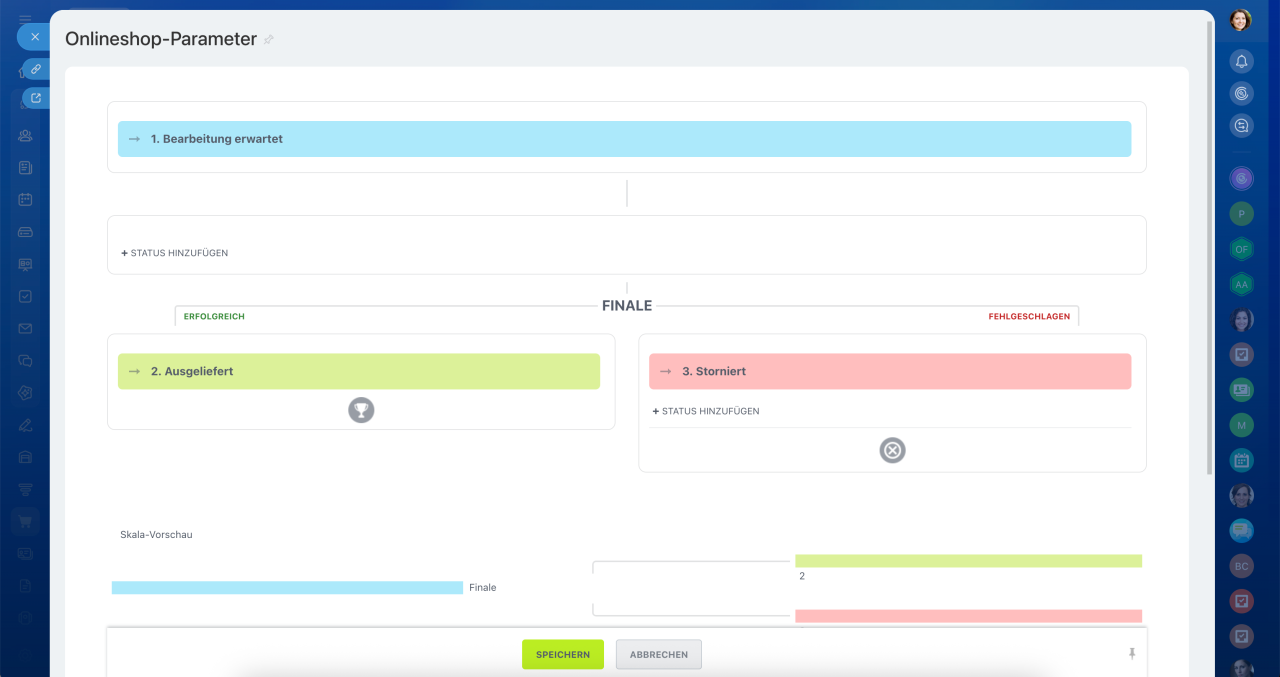Click the shopping cart icon in left sidebar
1280x677 pixels.
click(x=25, y=521)
